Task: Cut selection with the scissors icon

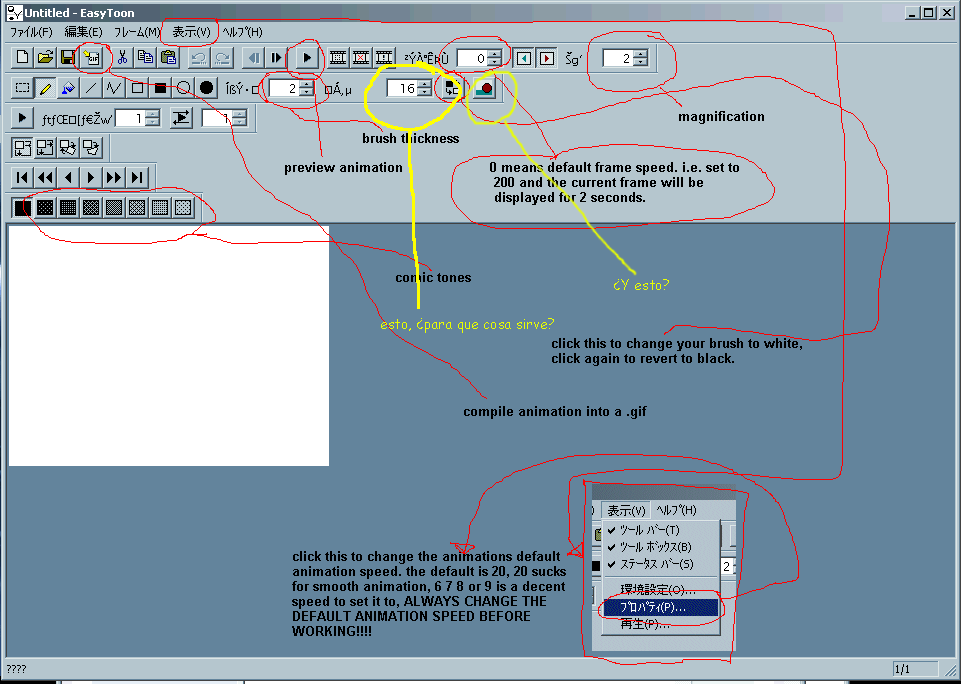Action: point(122,58)
